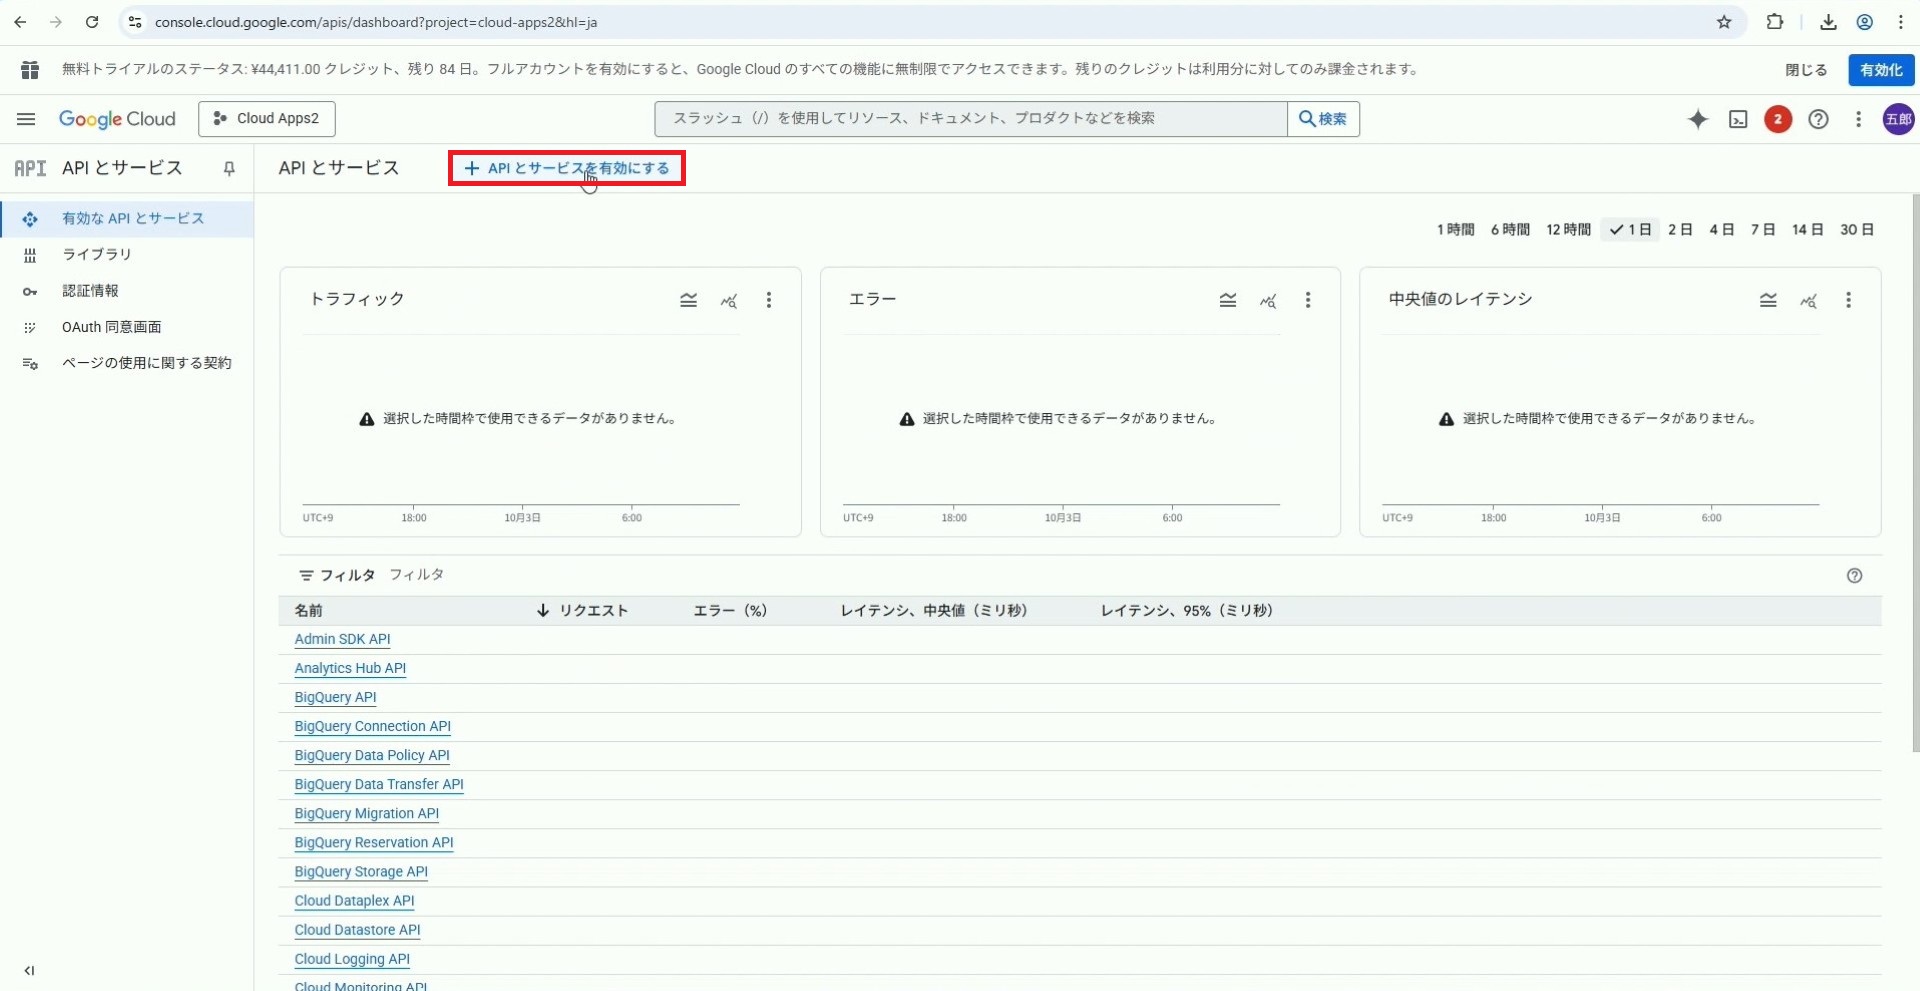Open the main hamburger navigation menu
Image resolution: width=1920 pixels, height=991 pixels.
[26, 119]
